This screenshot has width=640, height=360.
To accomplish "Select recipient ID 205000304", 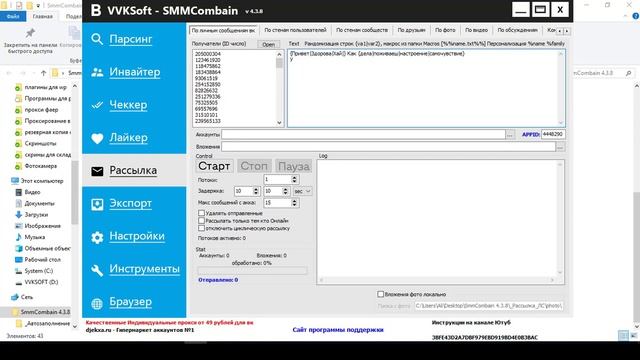I will pos(208,54).
